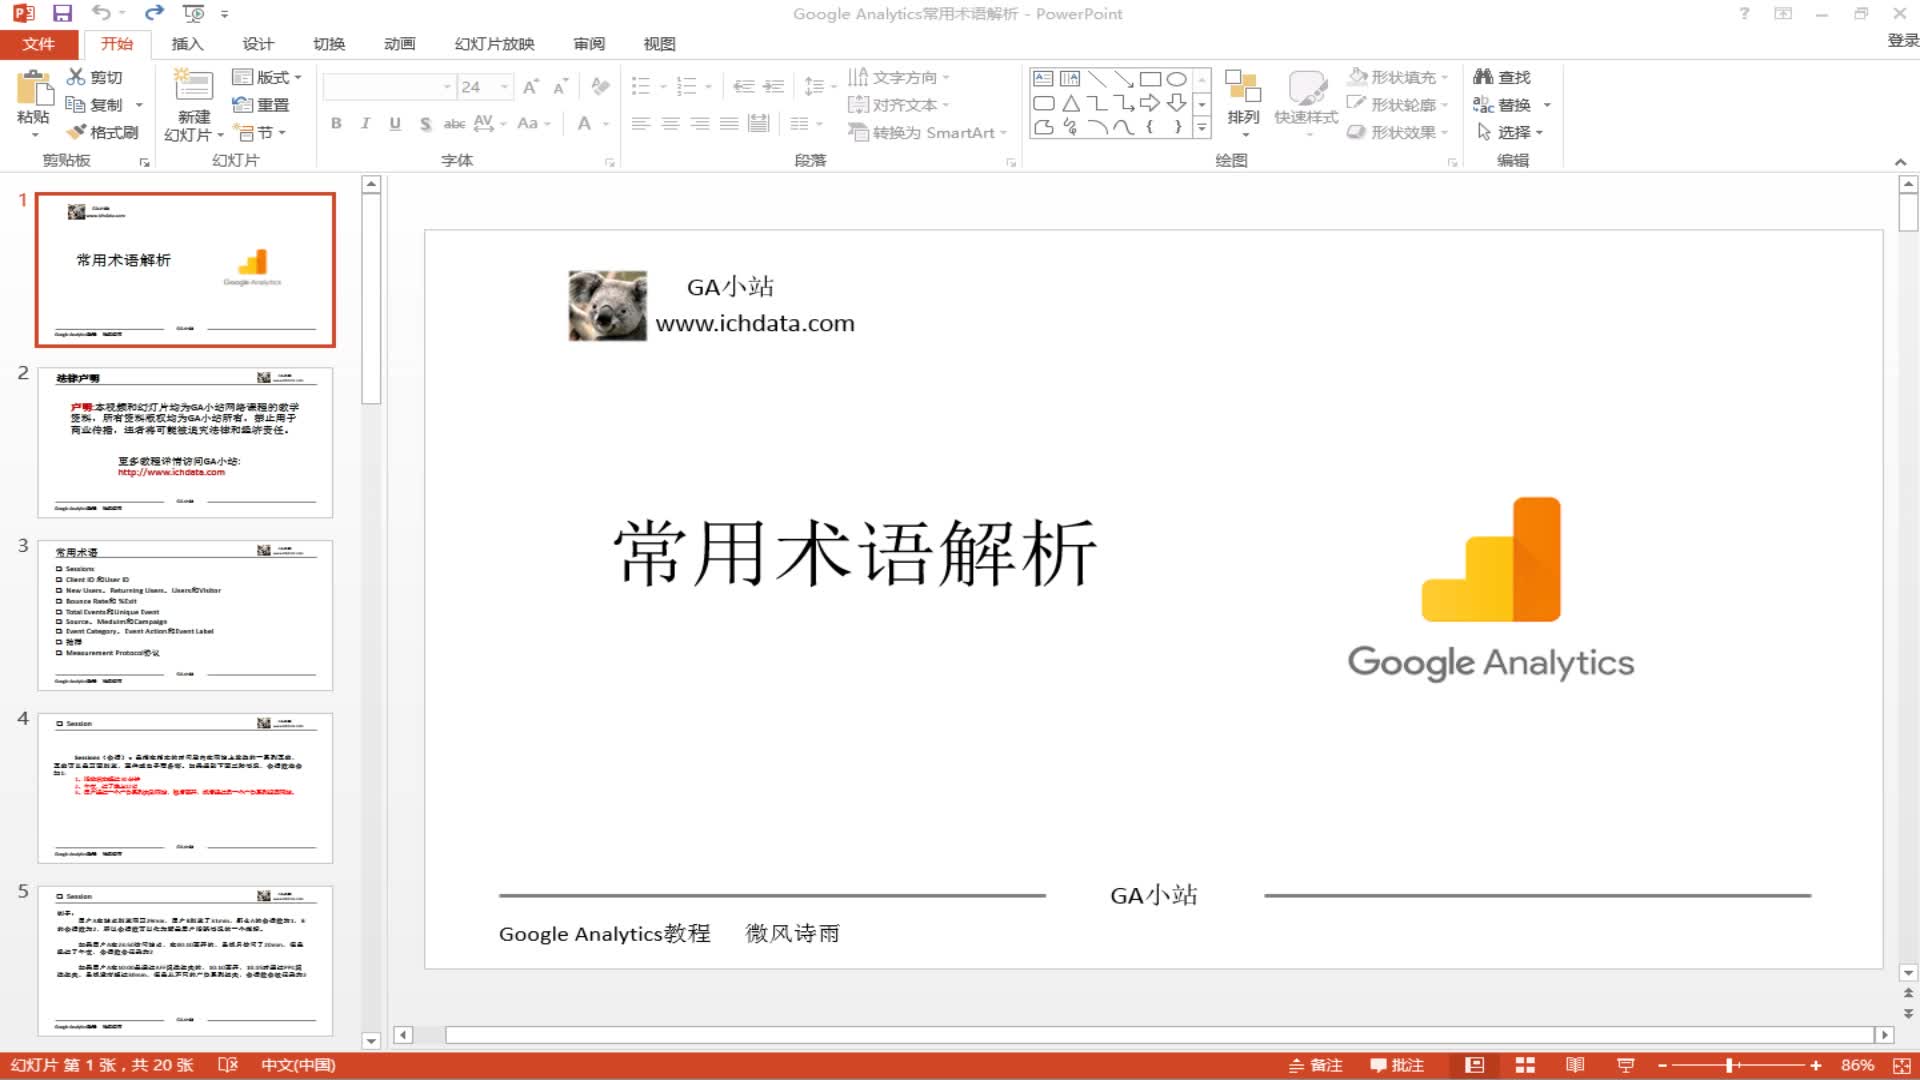The image size is (1920, 1080).
Task: Open Shape Fill (形状填充) color options
Action: [1399, 77]
